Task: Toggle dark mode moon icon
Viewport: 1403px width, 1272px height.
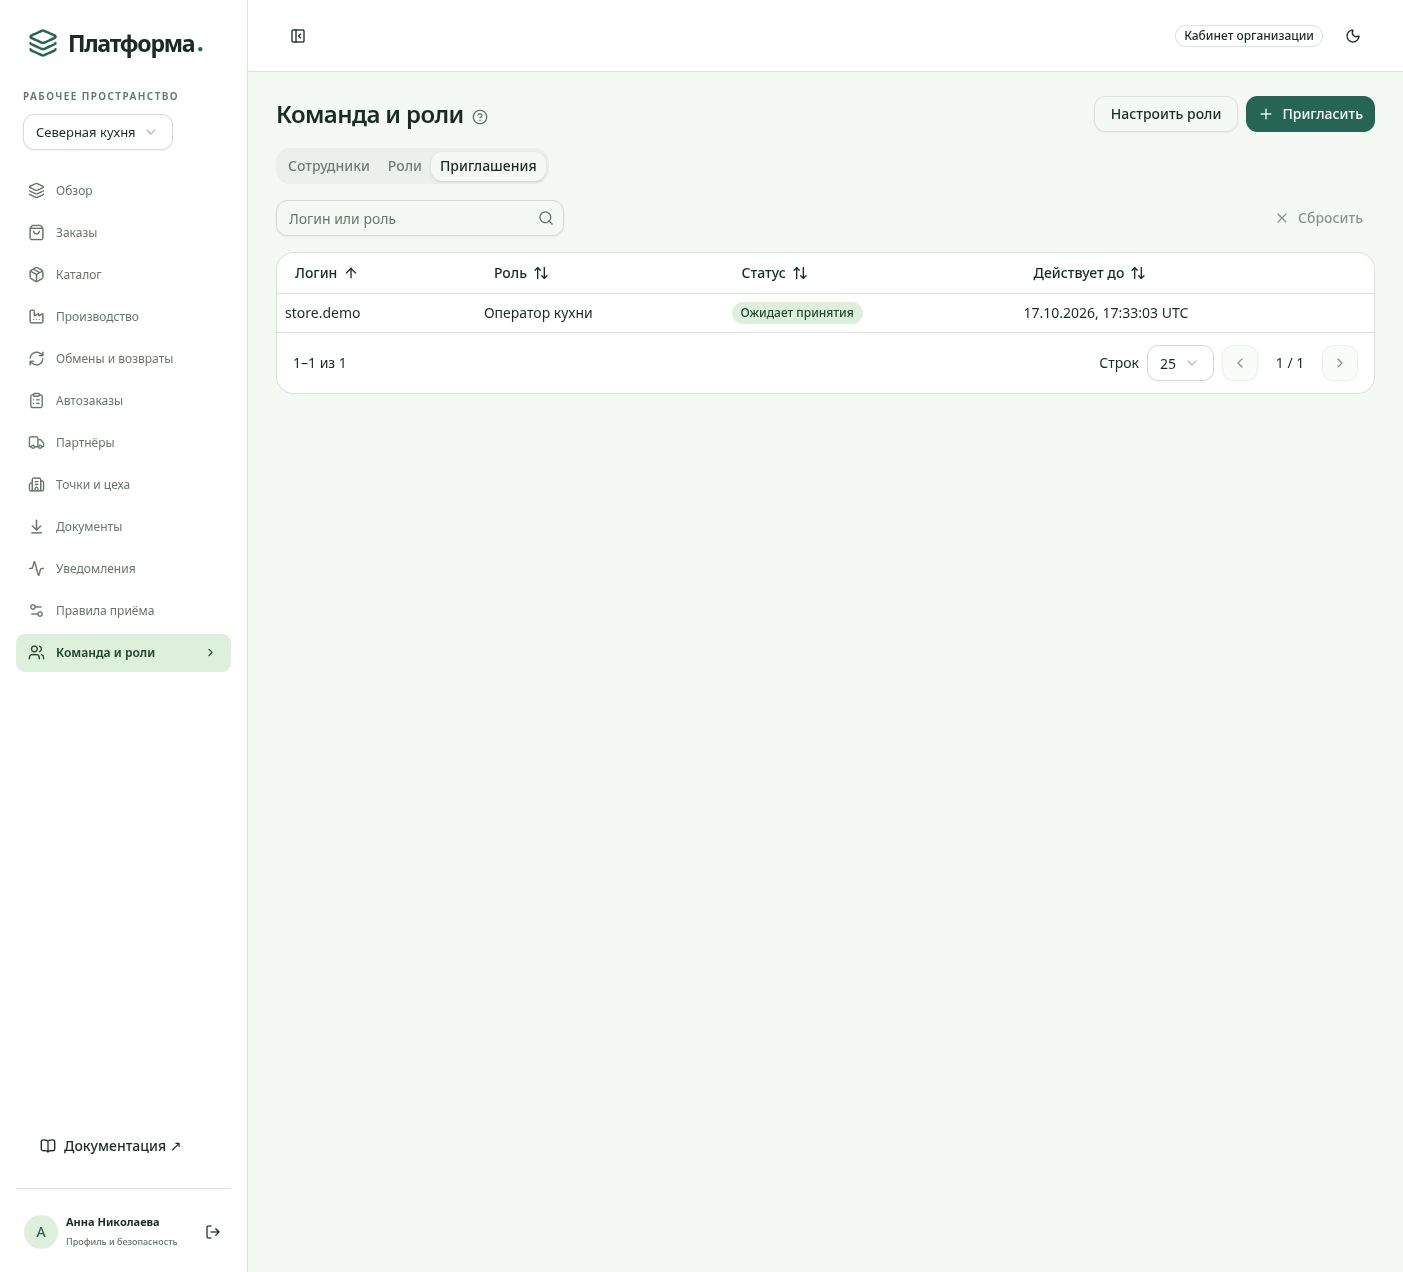Action: (x=1353, y=36)
